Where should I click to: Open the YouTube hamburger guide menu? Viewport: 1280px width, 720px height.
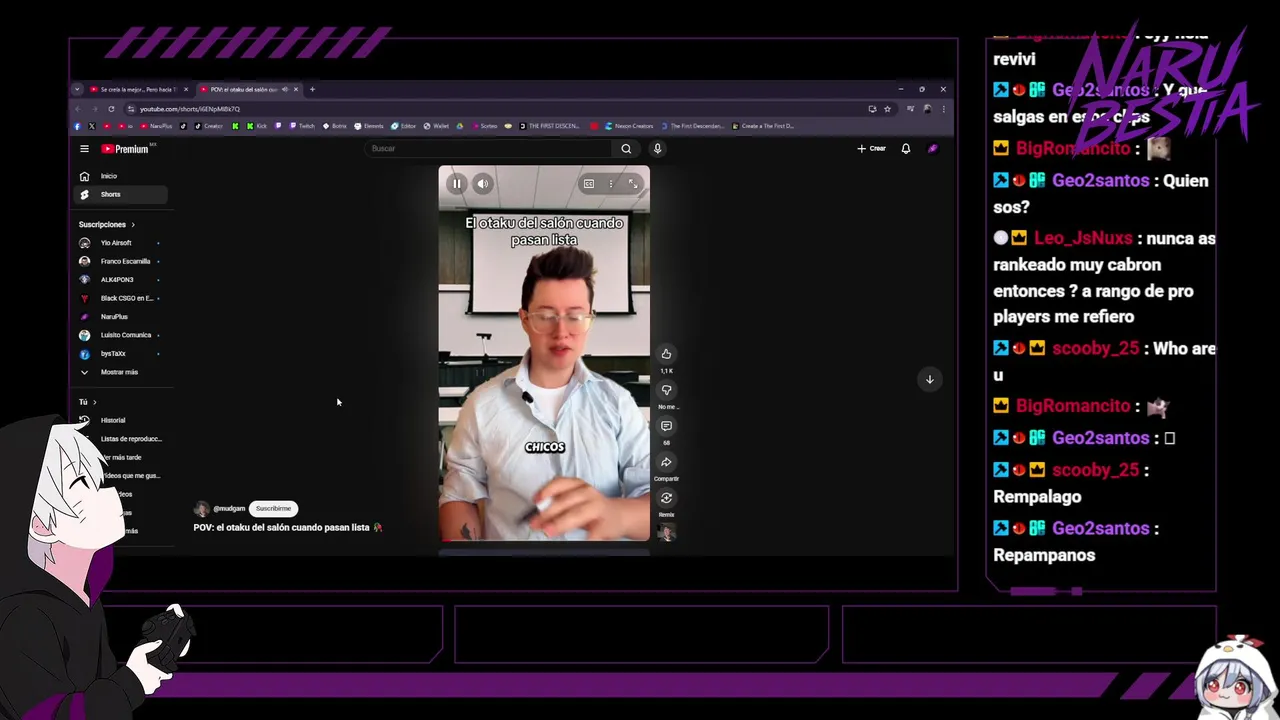click(84, 149)
